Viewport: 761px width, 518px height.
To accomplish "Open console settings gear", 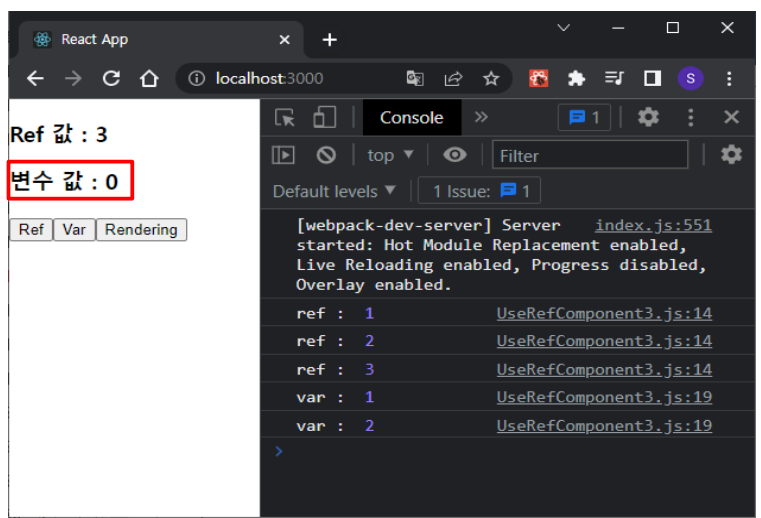I will [731, 155].
